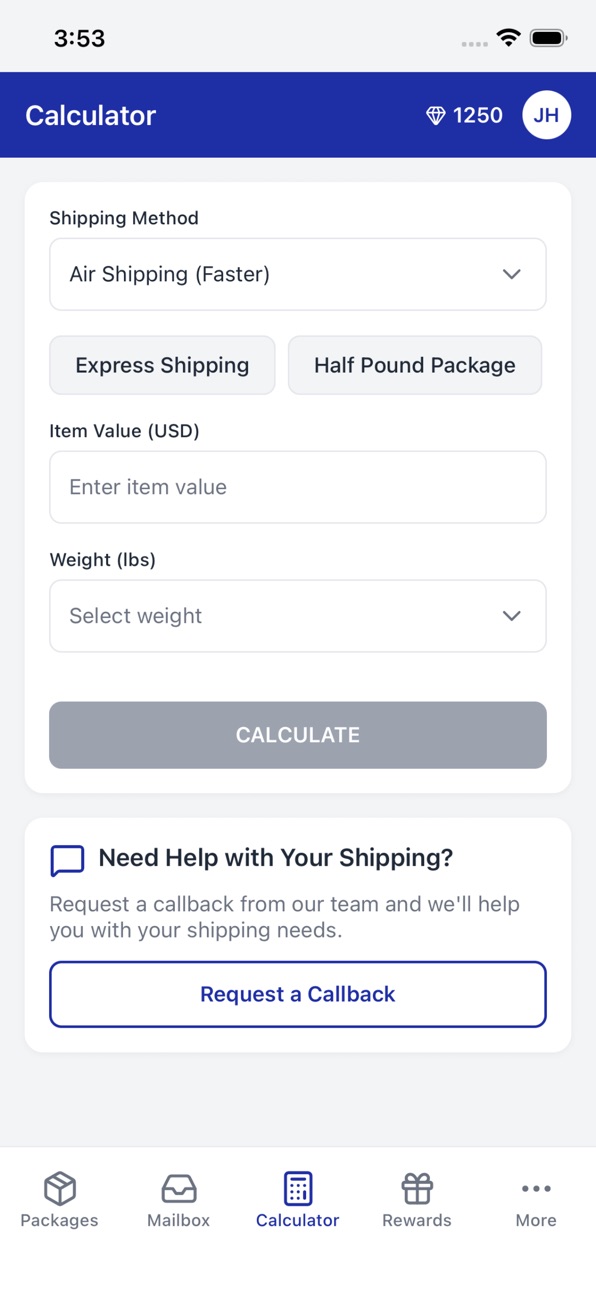Image resolution: width=596 pixels, height=1290 pixels.
Task: Tap the chat bubble help icon
Action: coord(67,860)
